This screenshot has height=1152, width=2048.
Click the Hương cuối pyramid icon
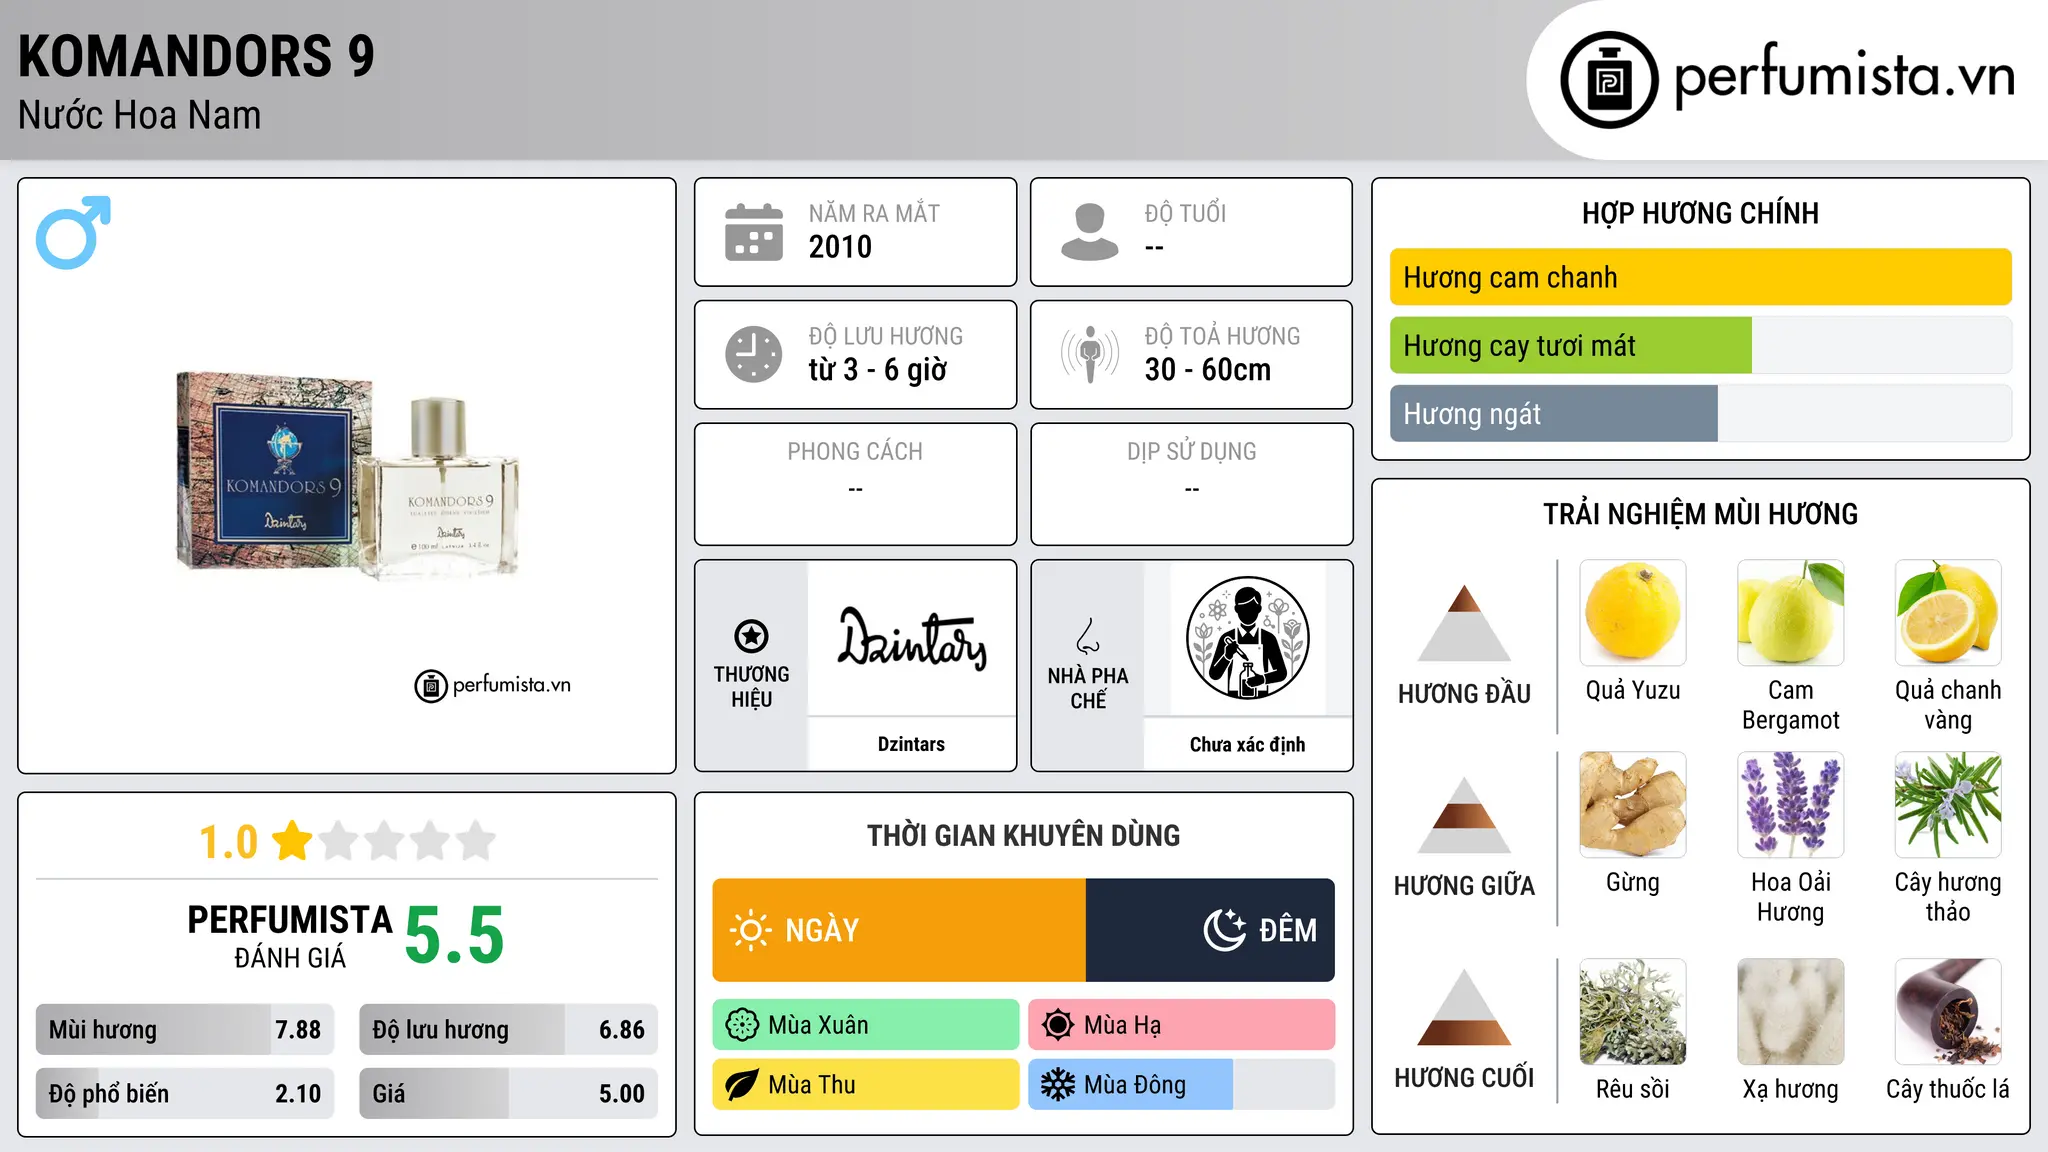tap(1464, 1007)
